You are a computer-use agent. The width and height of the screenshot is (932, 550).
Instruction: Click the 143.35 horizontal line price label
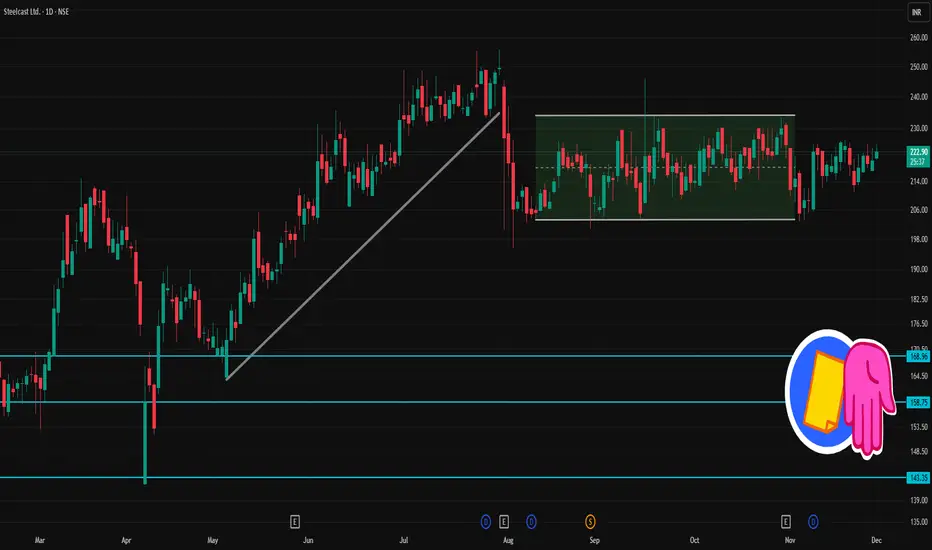[918, 477]
